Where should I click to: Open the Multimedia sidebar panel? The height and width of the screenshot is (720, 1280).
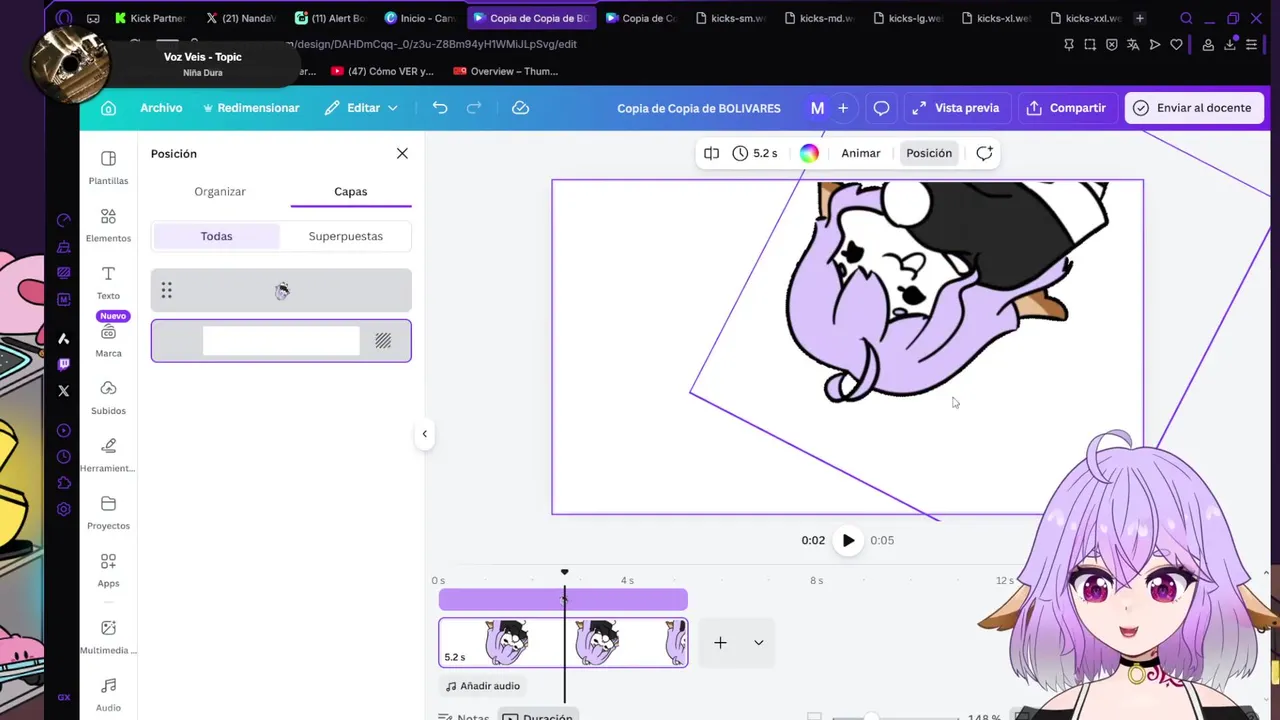[108, 637]
